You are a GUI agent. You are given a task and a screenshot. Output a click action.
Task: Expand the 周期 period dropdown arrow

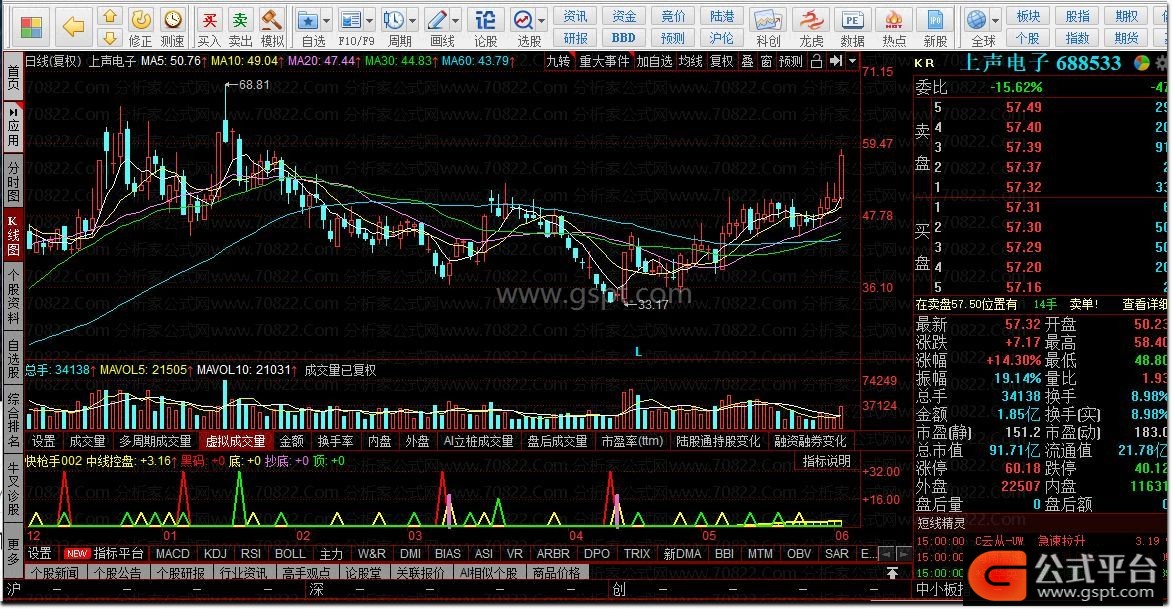click(x=411, y=21)
